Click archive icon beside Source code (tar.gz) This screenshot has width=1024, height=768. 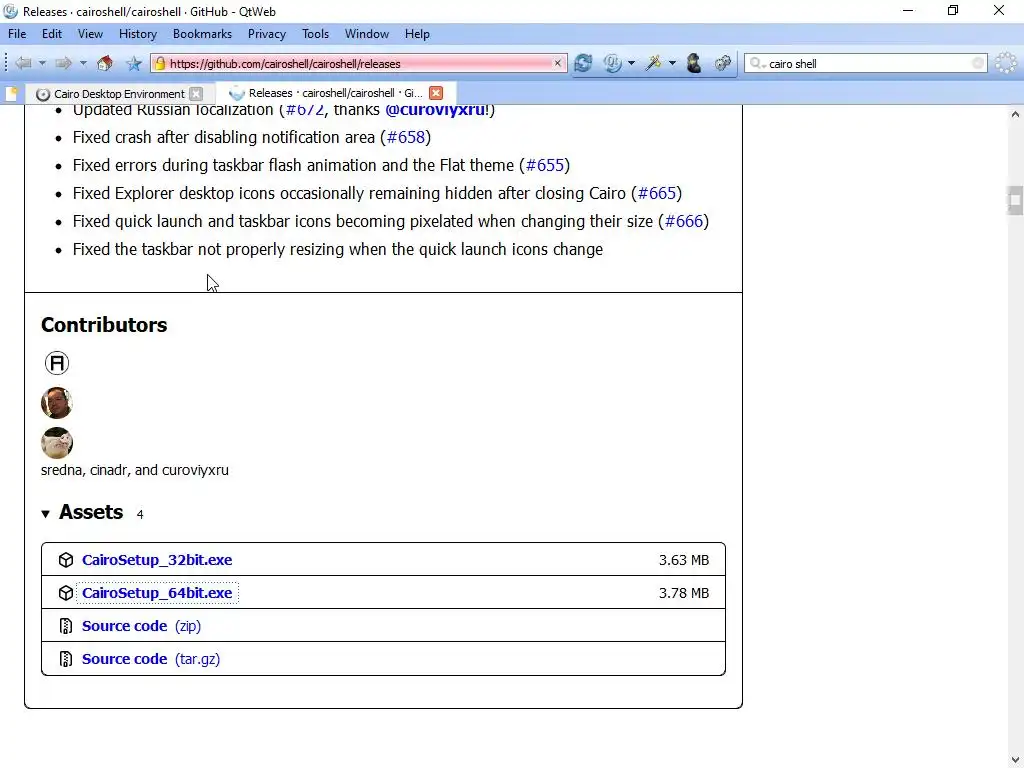click(66, 659)
